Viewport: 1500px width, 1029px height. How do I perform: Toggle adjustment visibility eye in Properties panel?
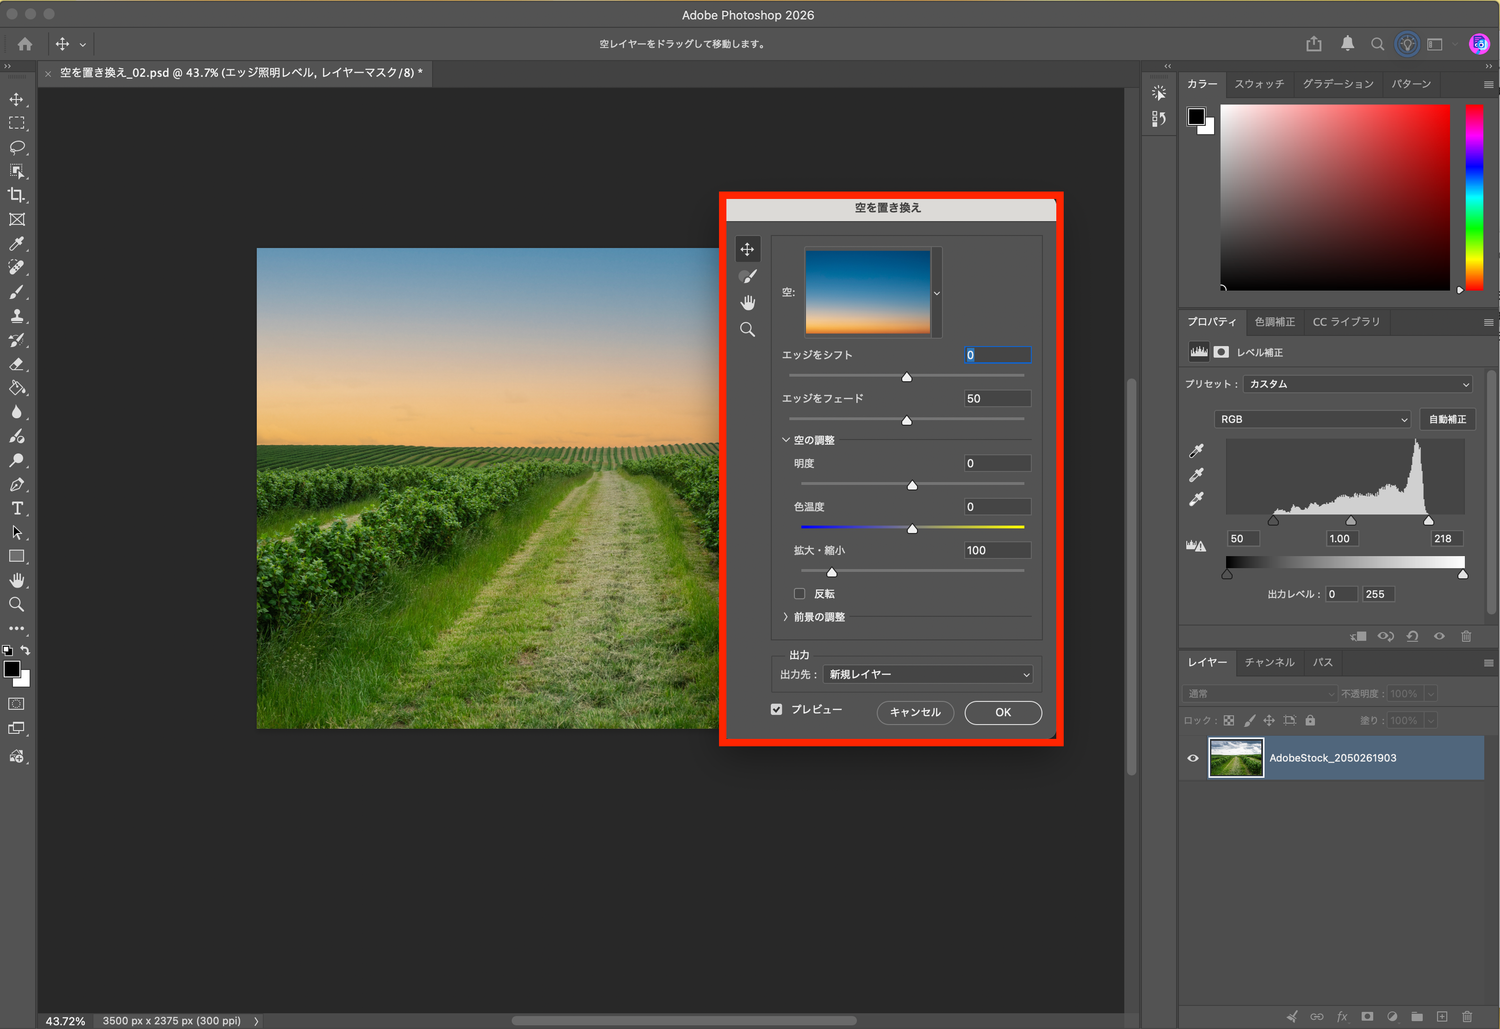[1439, 636]
